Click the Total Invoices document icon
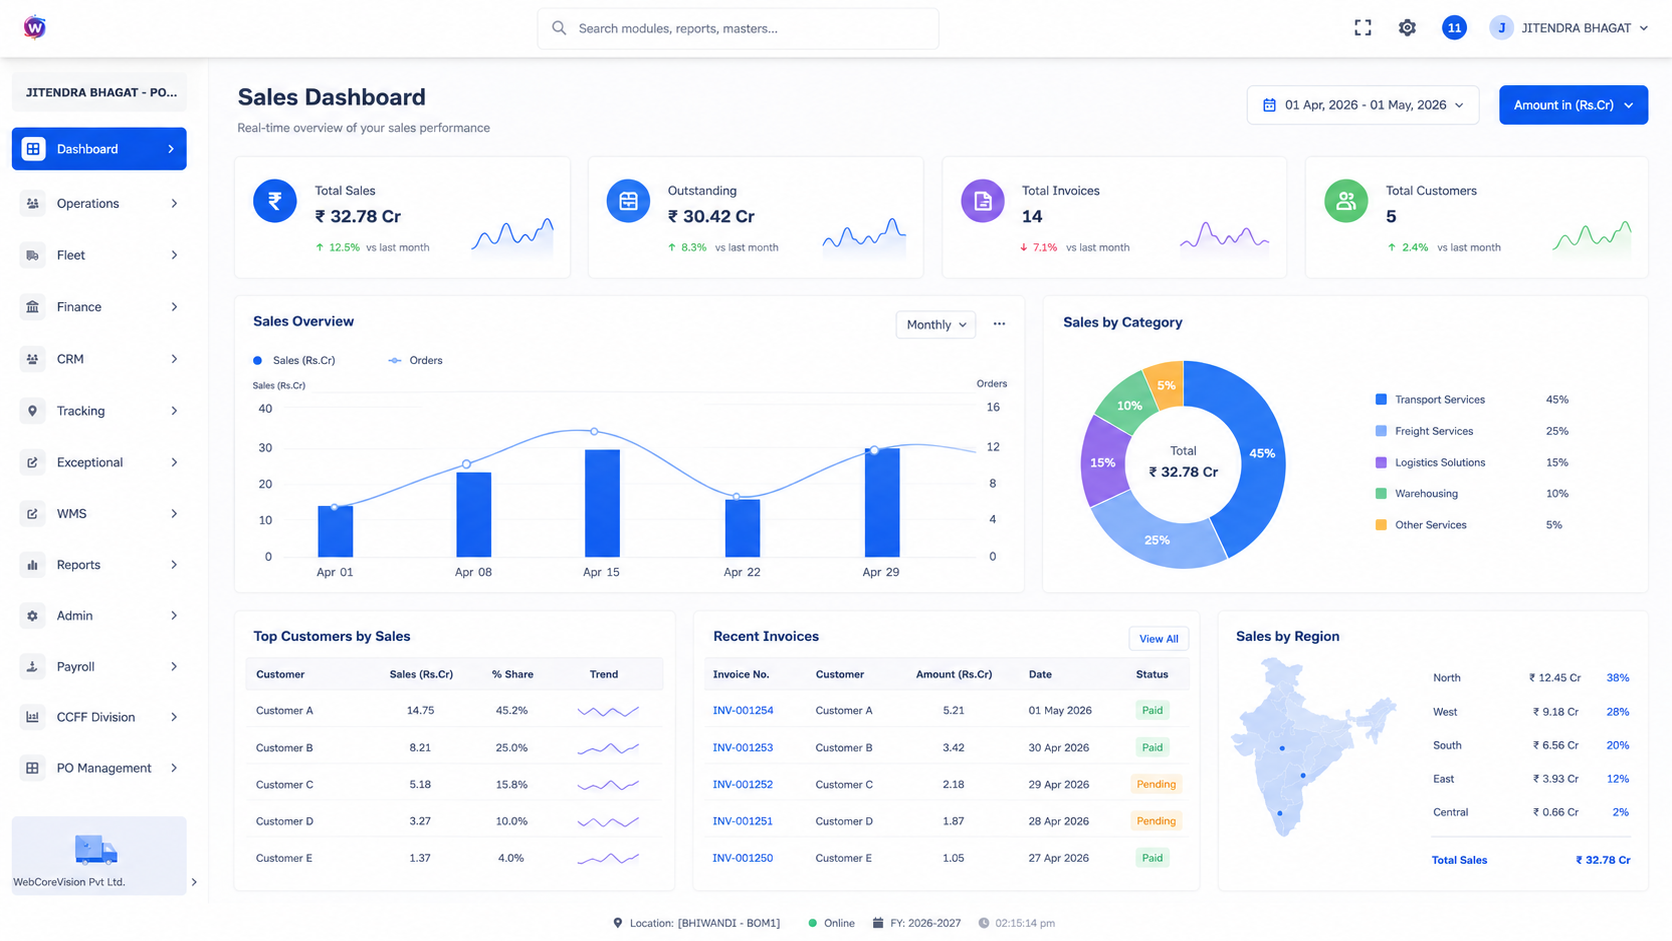1672x941 pixels. [983, 201]
